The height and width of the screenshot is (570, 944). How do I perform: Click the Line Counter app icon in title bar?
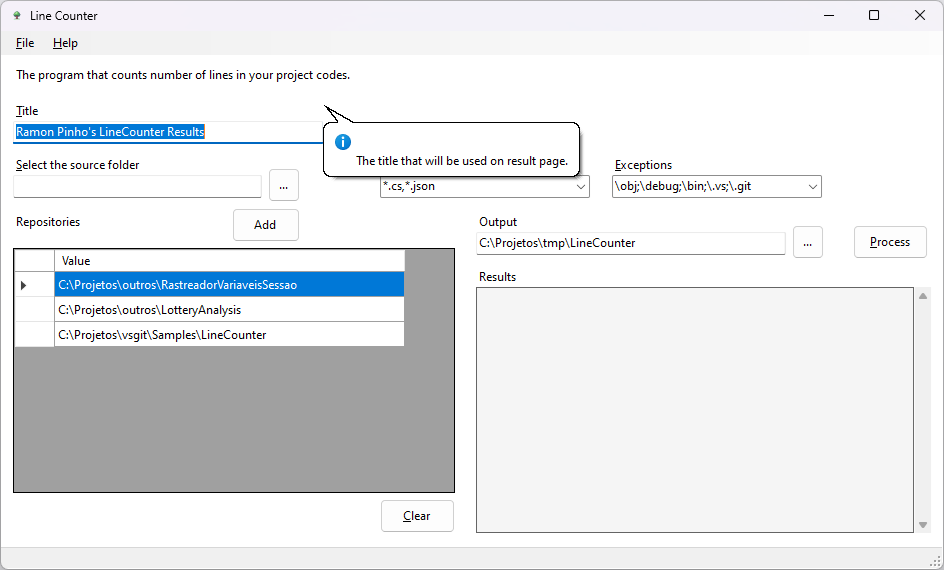pyautogui.click(x=16, y=16)
